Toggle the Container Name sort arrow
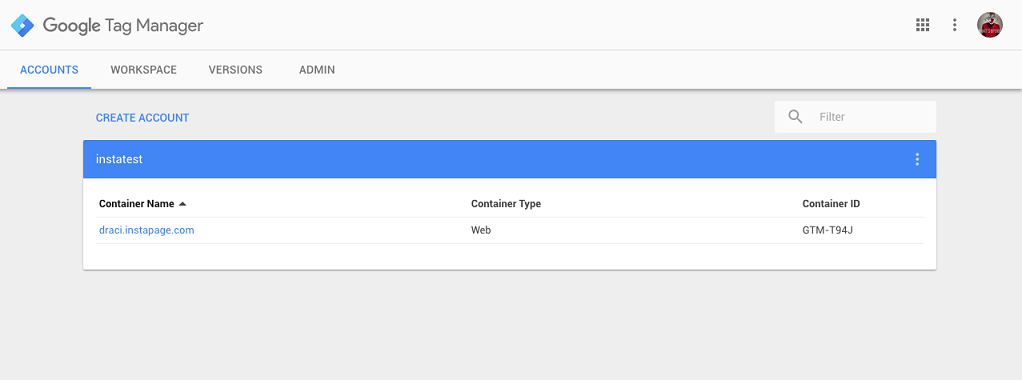This screenshot has width=1022, height=380. (x=182, y=204)
